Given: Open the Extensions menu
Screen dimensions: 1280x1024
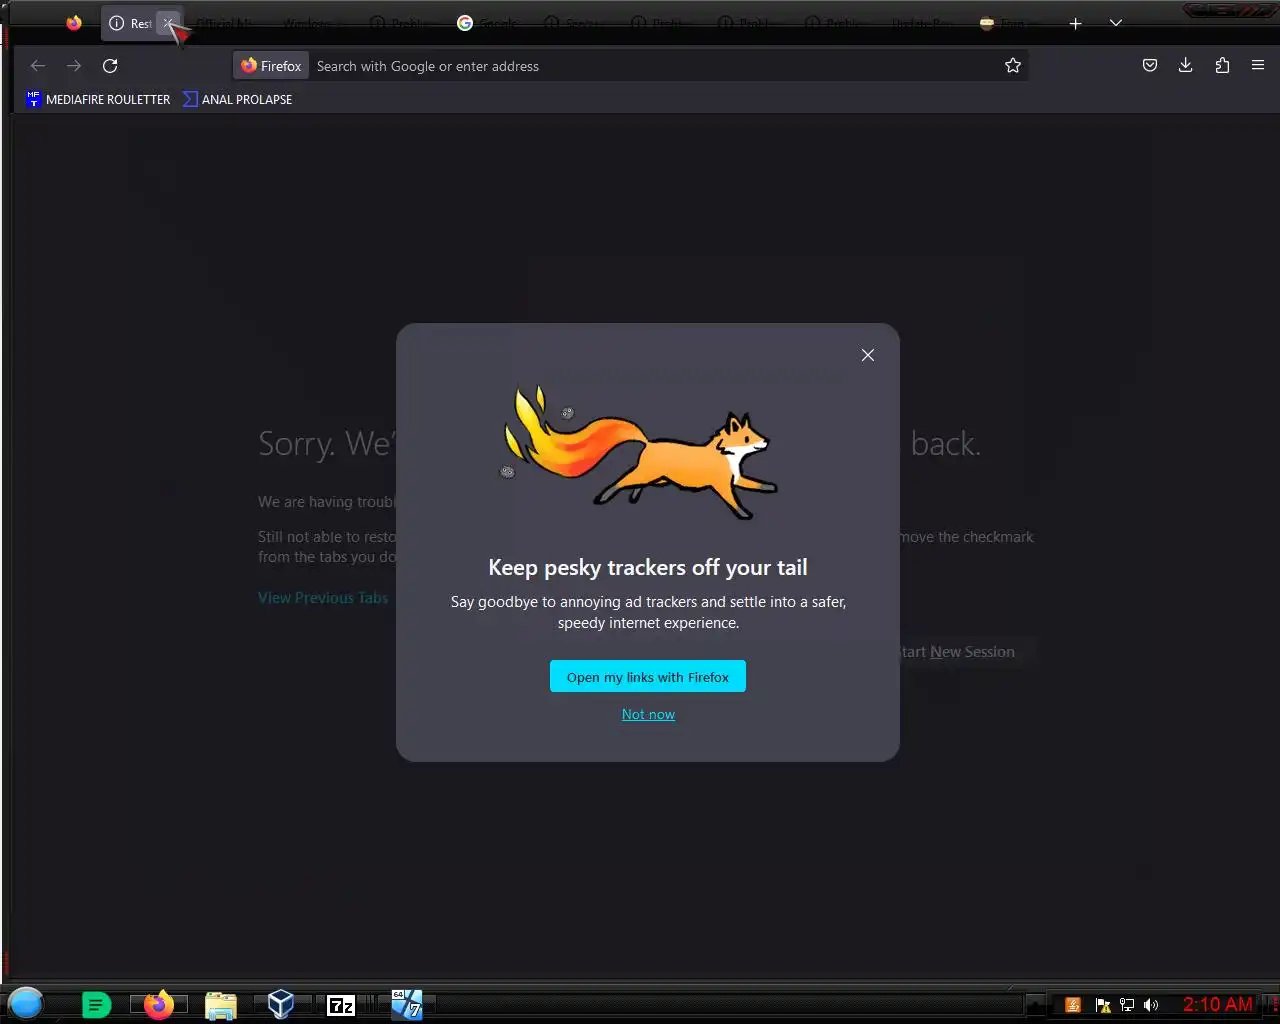Looking at the screenshot, I should tap(1222, 66).
